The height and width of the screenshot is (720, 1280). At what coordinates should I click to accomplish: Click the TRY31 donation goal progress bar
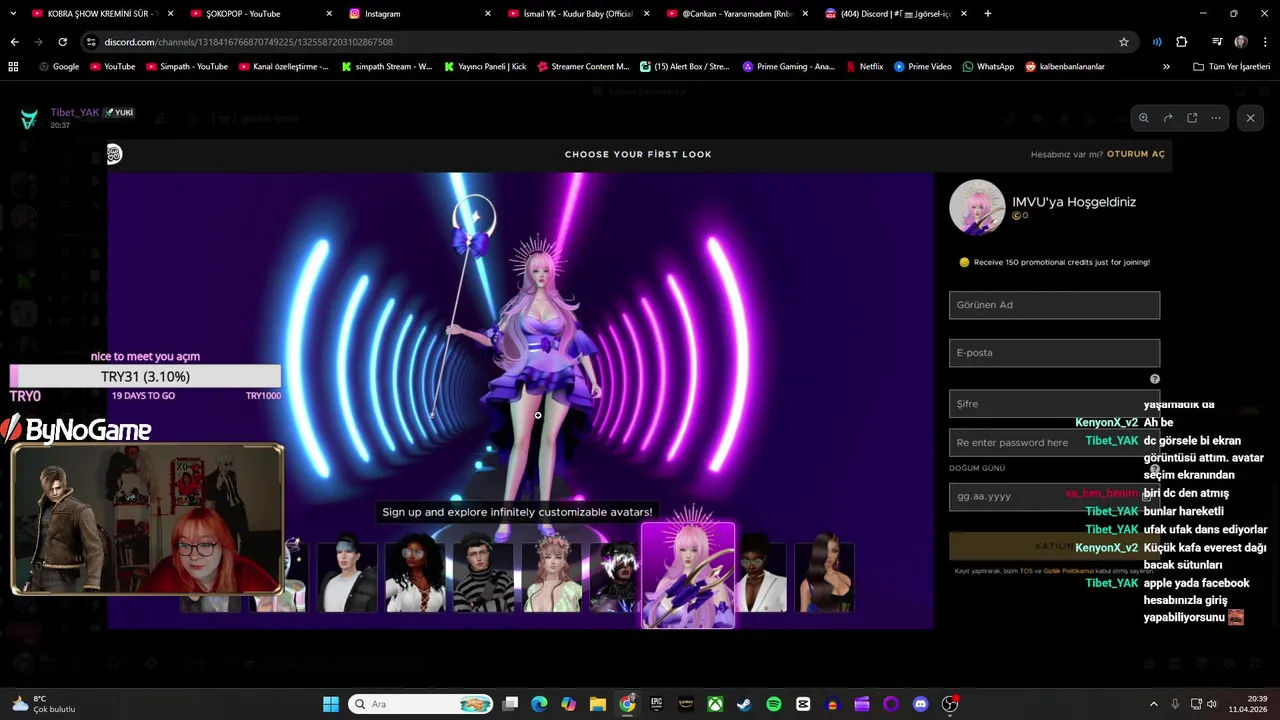pyautogui.click(x=145, y=377)
